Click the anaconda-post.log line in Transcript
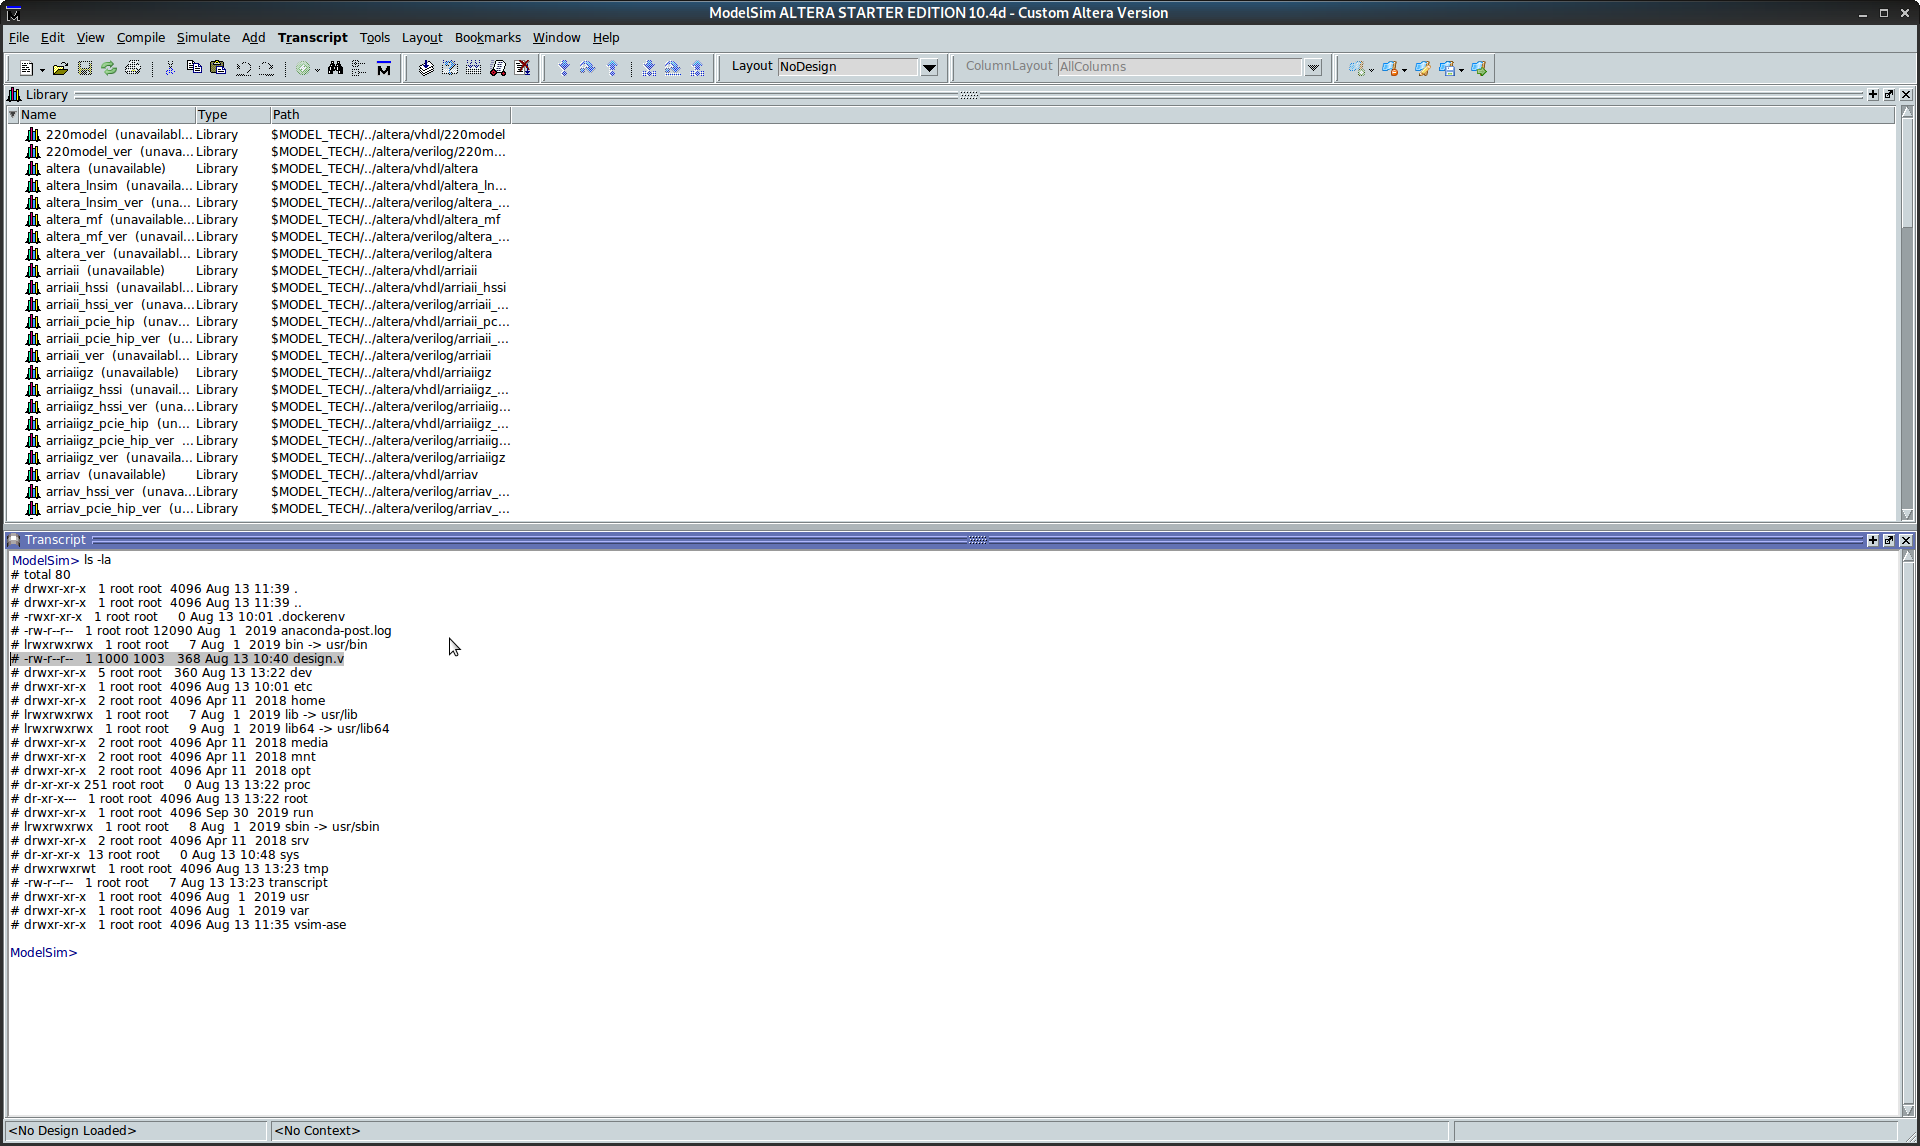Image resolution: width=1920 pixels, height=1146 pixels. coord(201,631)
